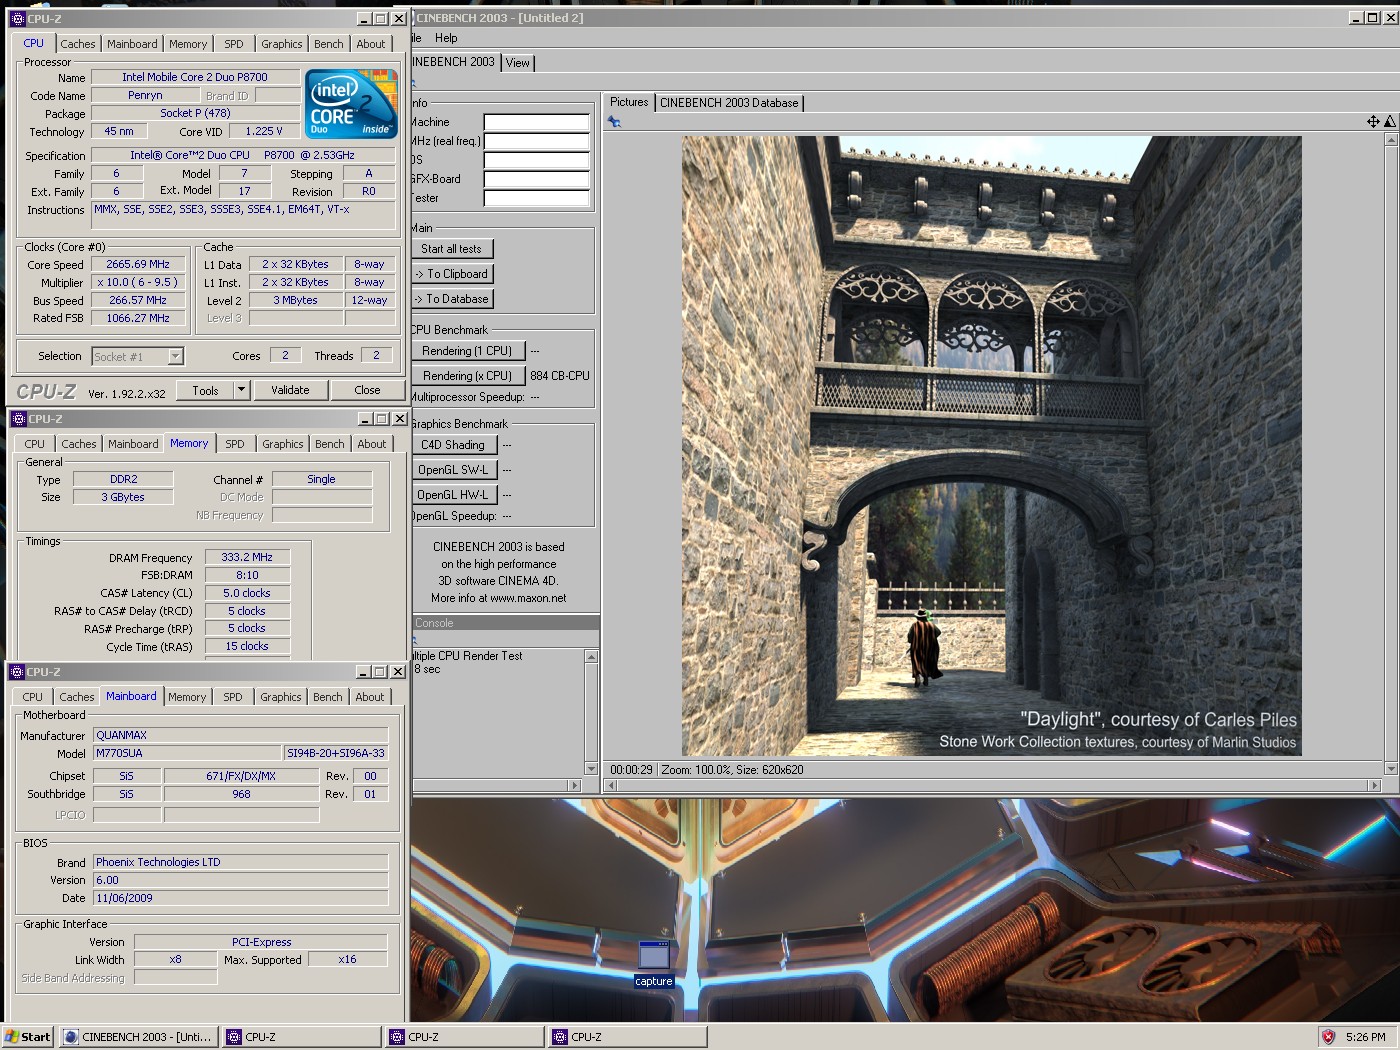Screen dimensions: 1400x1050
Task: Select Bench tab in bottom CPU-Z Mainboard window
Action: [x=328, y=697]
